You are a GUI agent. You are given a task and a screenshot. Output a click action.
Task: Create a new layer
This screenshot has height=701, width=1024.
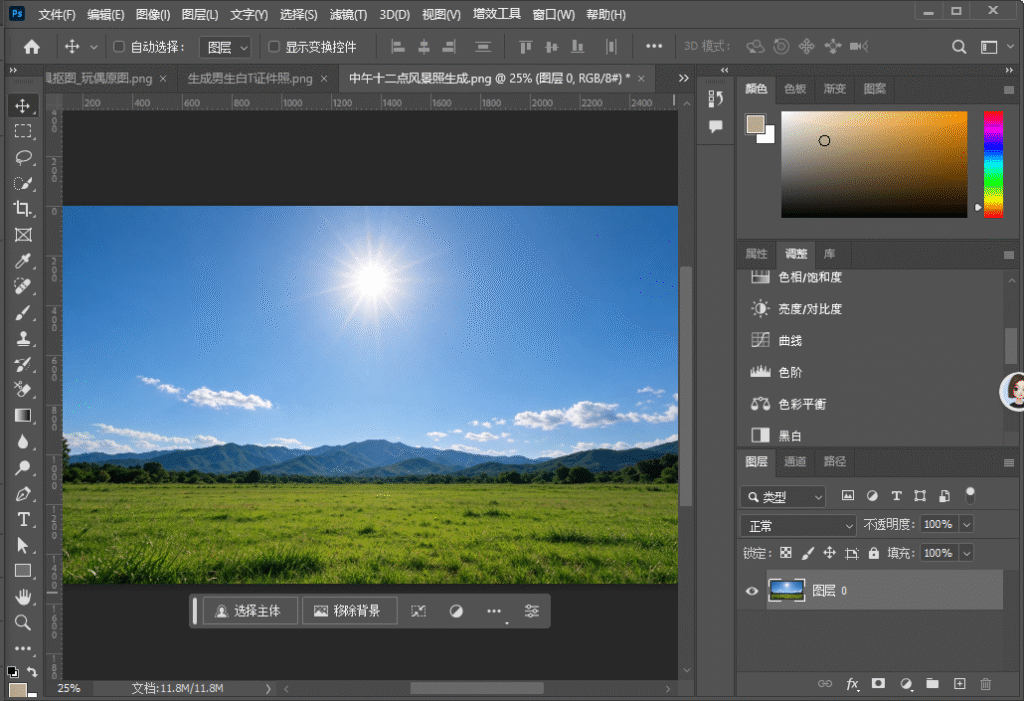[x=959, y=683]
